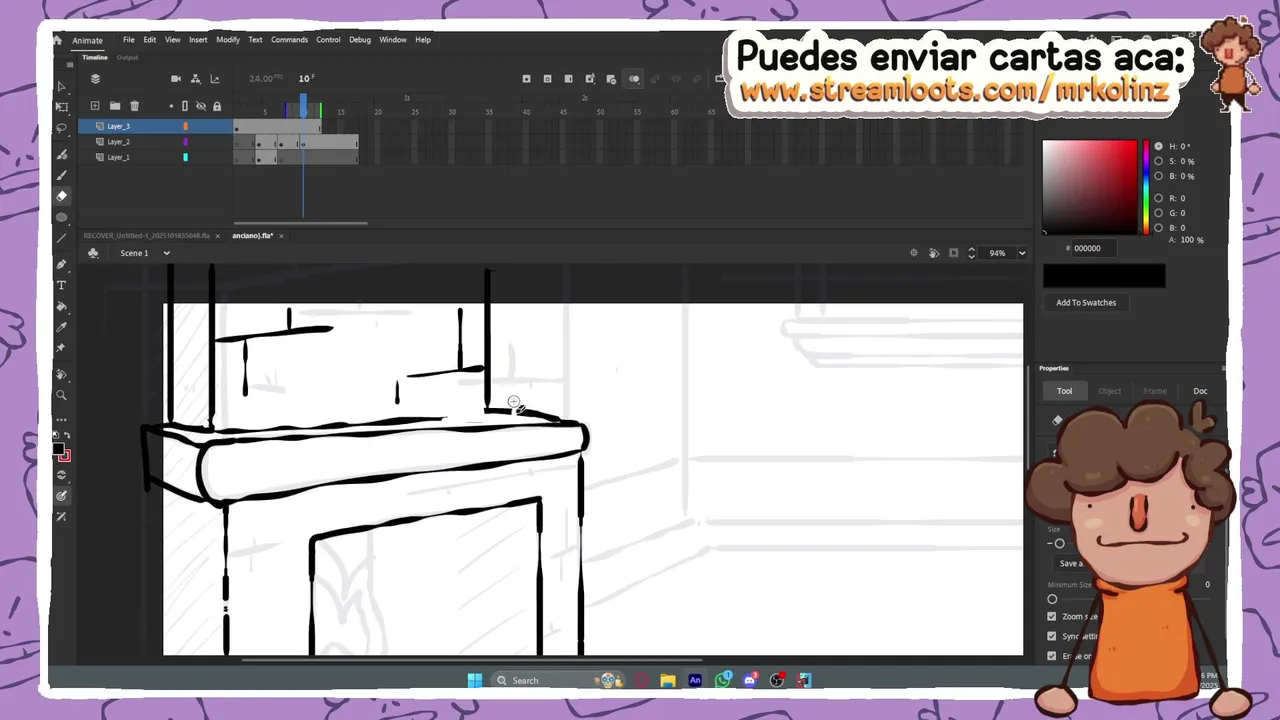Open the File menu
The image size is (1280, 720).
(x=128, y=40)
